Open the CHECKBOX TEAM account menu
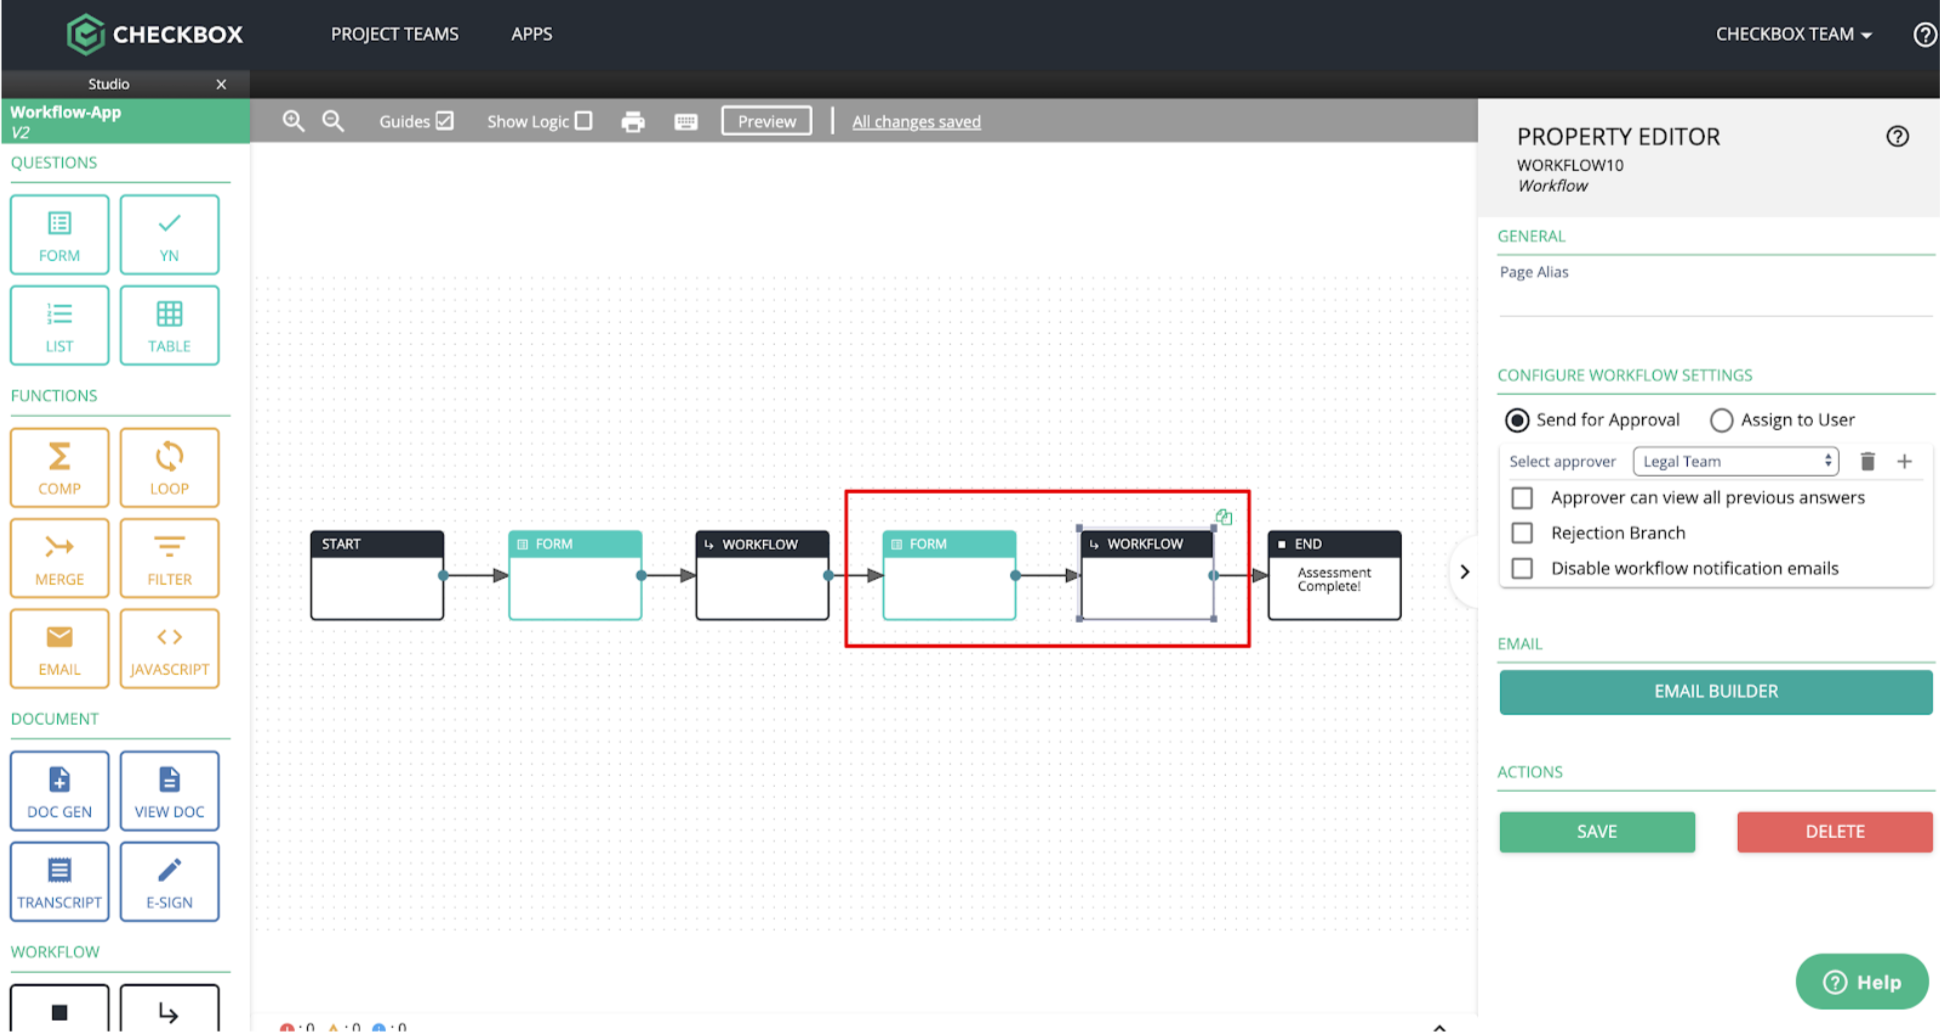The width and height of the screenshot is (1940, 1036). pos(1793,34)
